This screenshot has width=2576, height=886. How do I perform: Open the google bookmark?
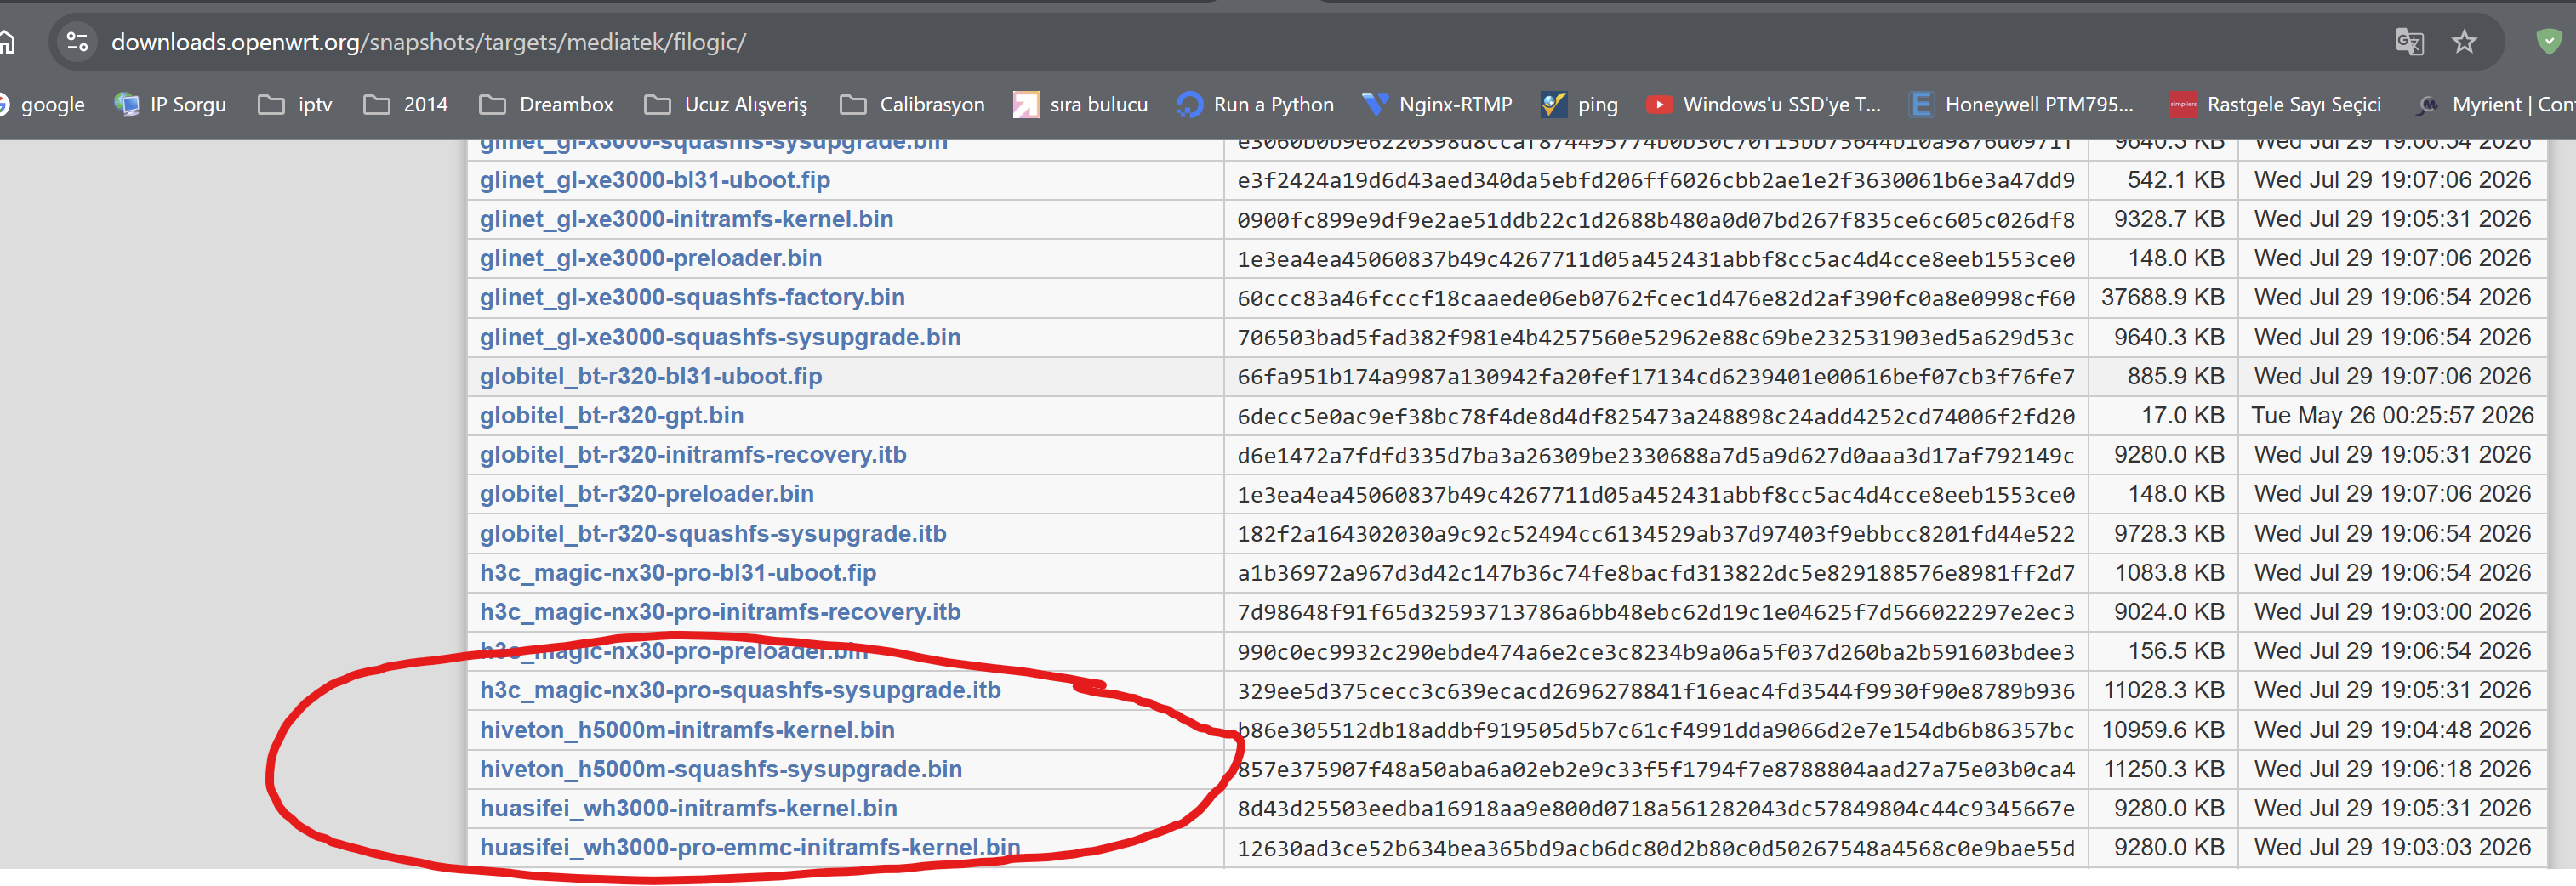(42, 105)
